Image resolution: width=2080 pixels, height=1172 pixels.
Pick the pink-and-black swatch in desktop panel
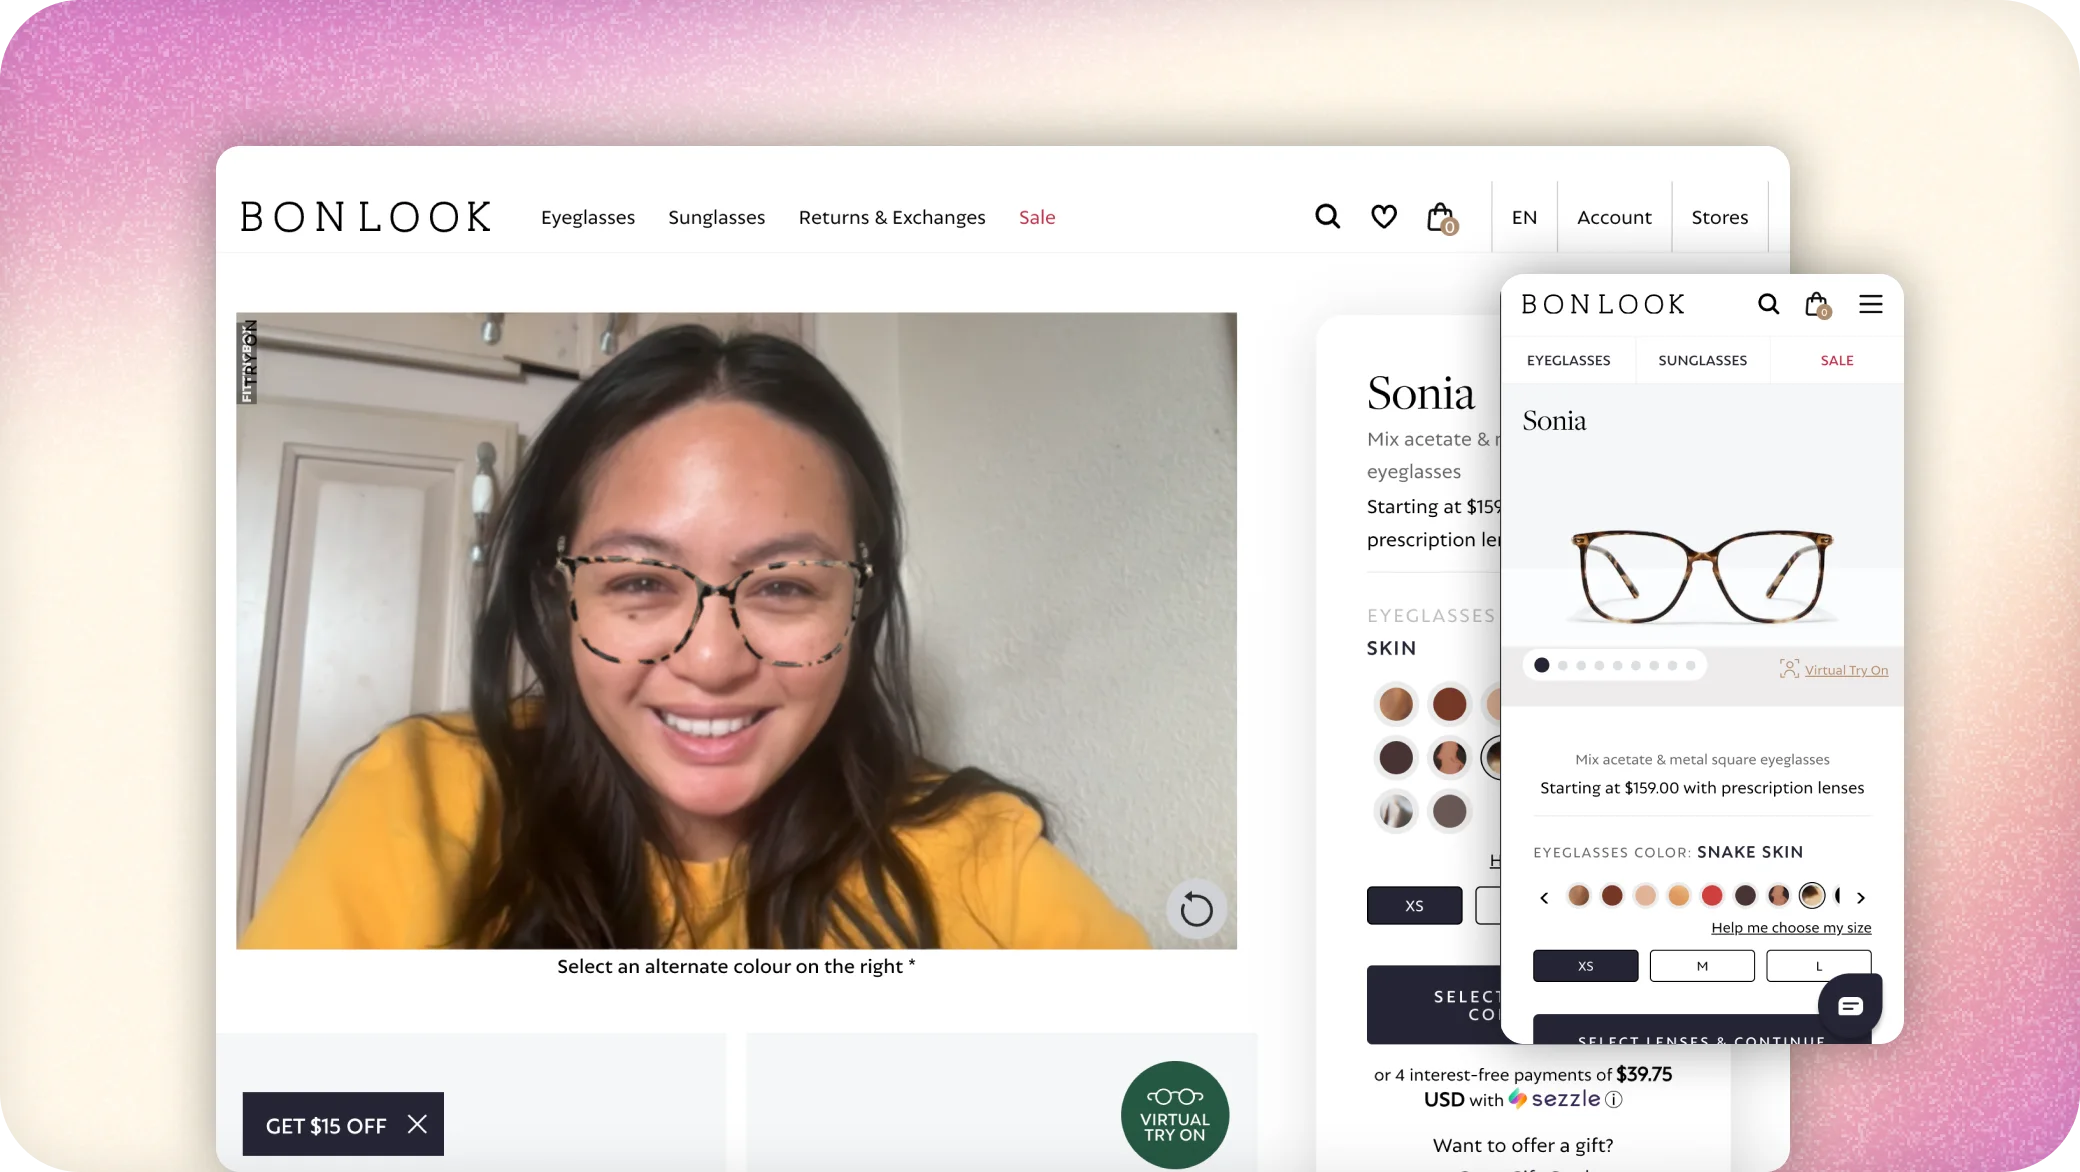[x=1449, y=758]
